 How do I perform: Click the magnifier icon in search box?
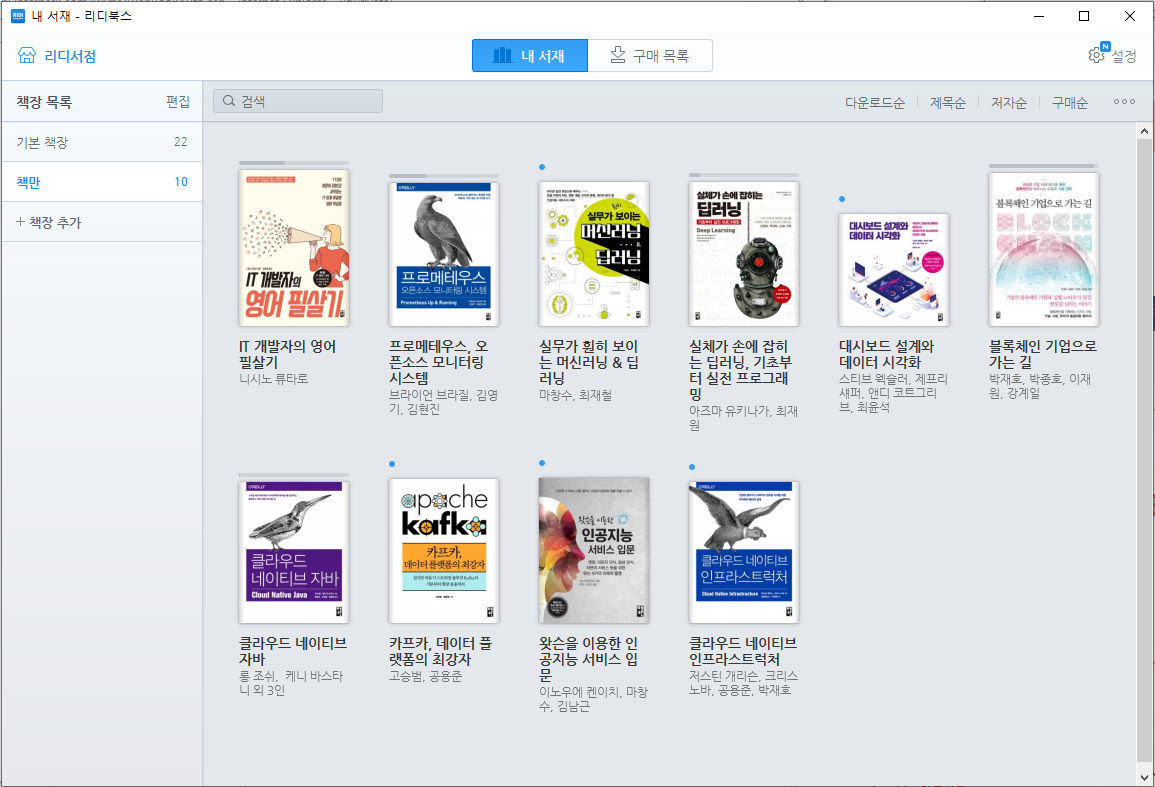(229, 101)
